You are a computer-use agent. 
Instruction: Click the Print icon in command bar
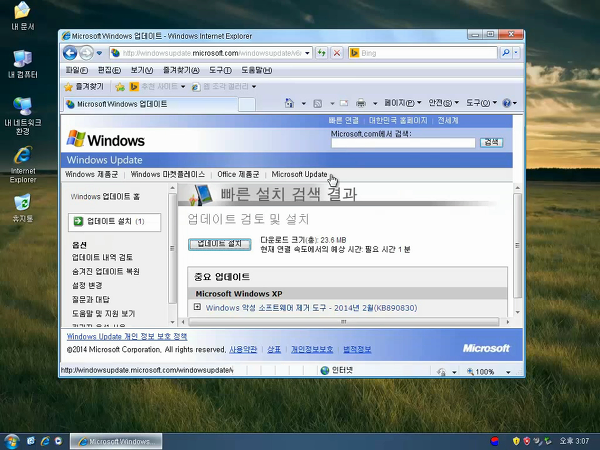(x=361, y=103)
